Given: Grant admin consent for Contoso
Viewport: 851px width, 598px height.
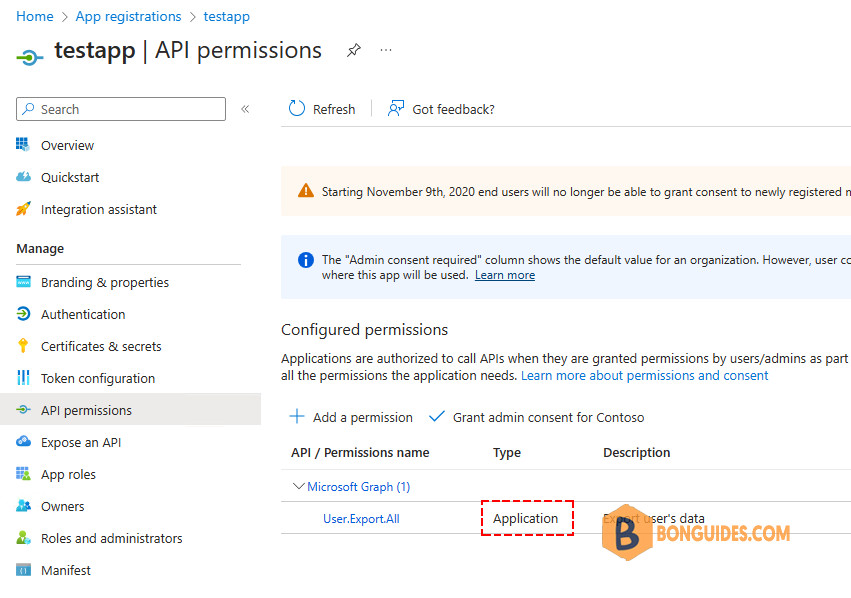Looking at the screenshot, I should pos(548,417).
